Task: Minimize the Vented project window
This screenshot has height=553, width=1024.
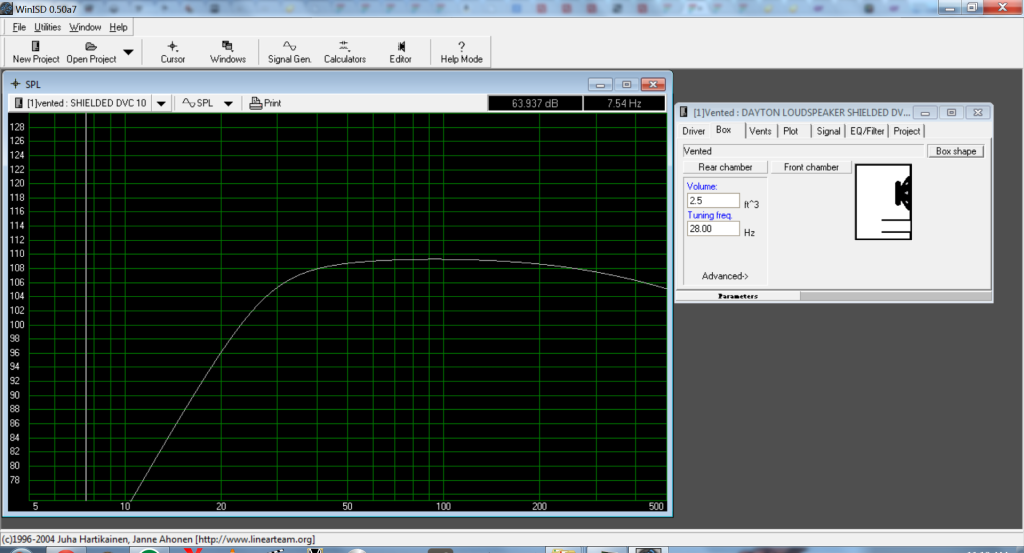Action: [x=925, y=112]
